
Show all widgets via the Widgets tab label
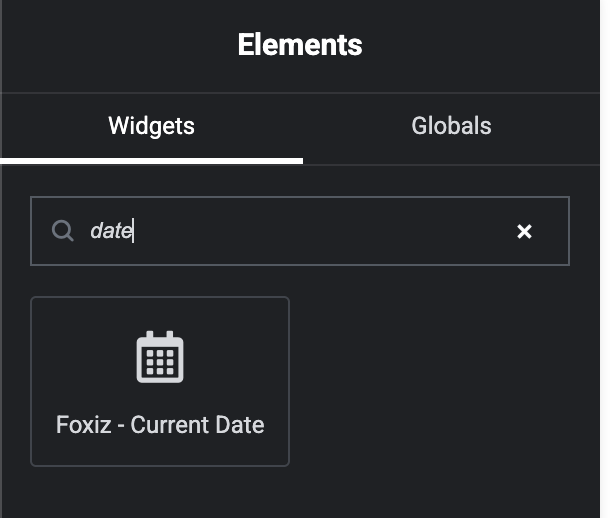tap(151, 126)
